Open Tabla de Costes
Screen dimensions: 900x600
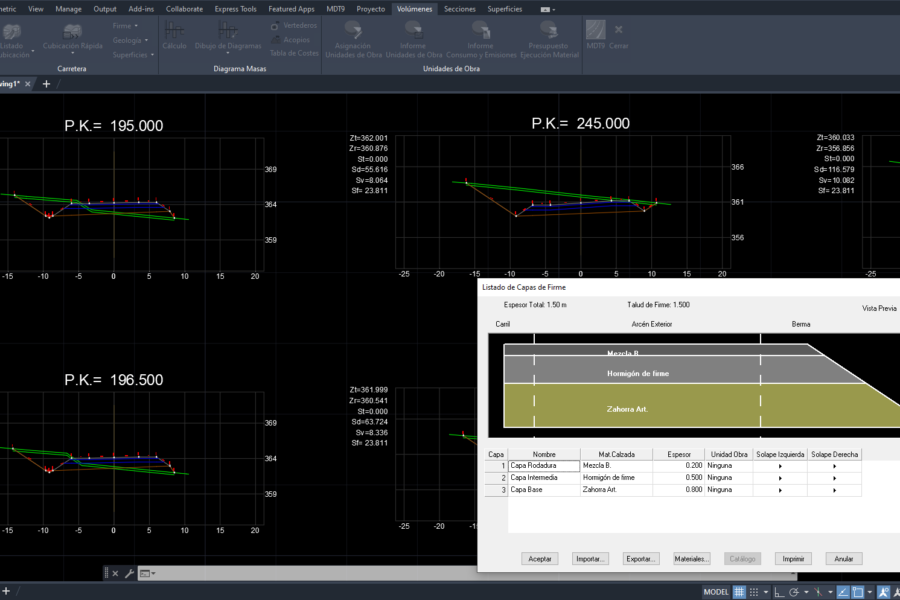click(x=294, y=53)
